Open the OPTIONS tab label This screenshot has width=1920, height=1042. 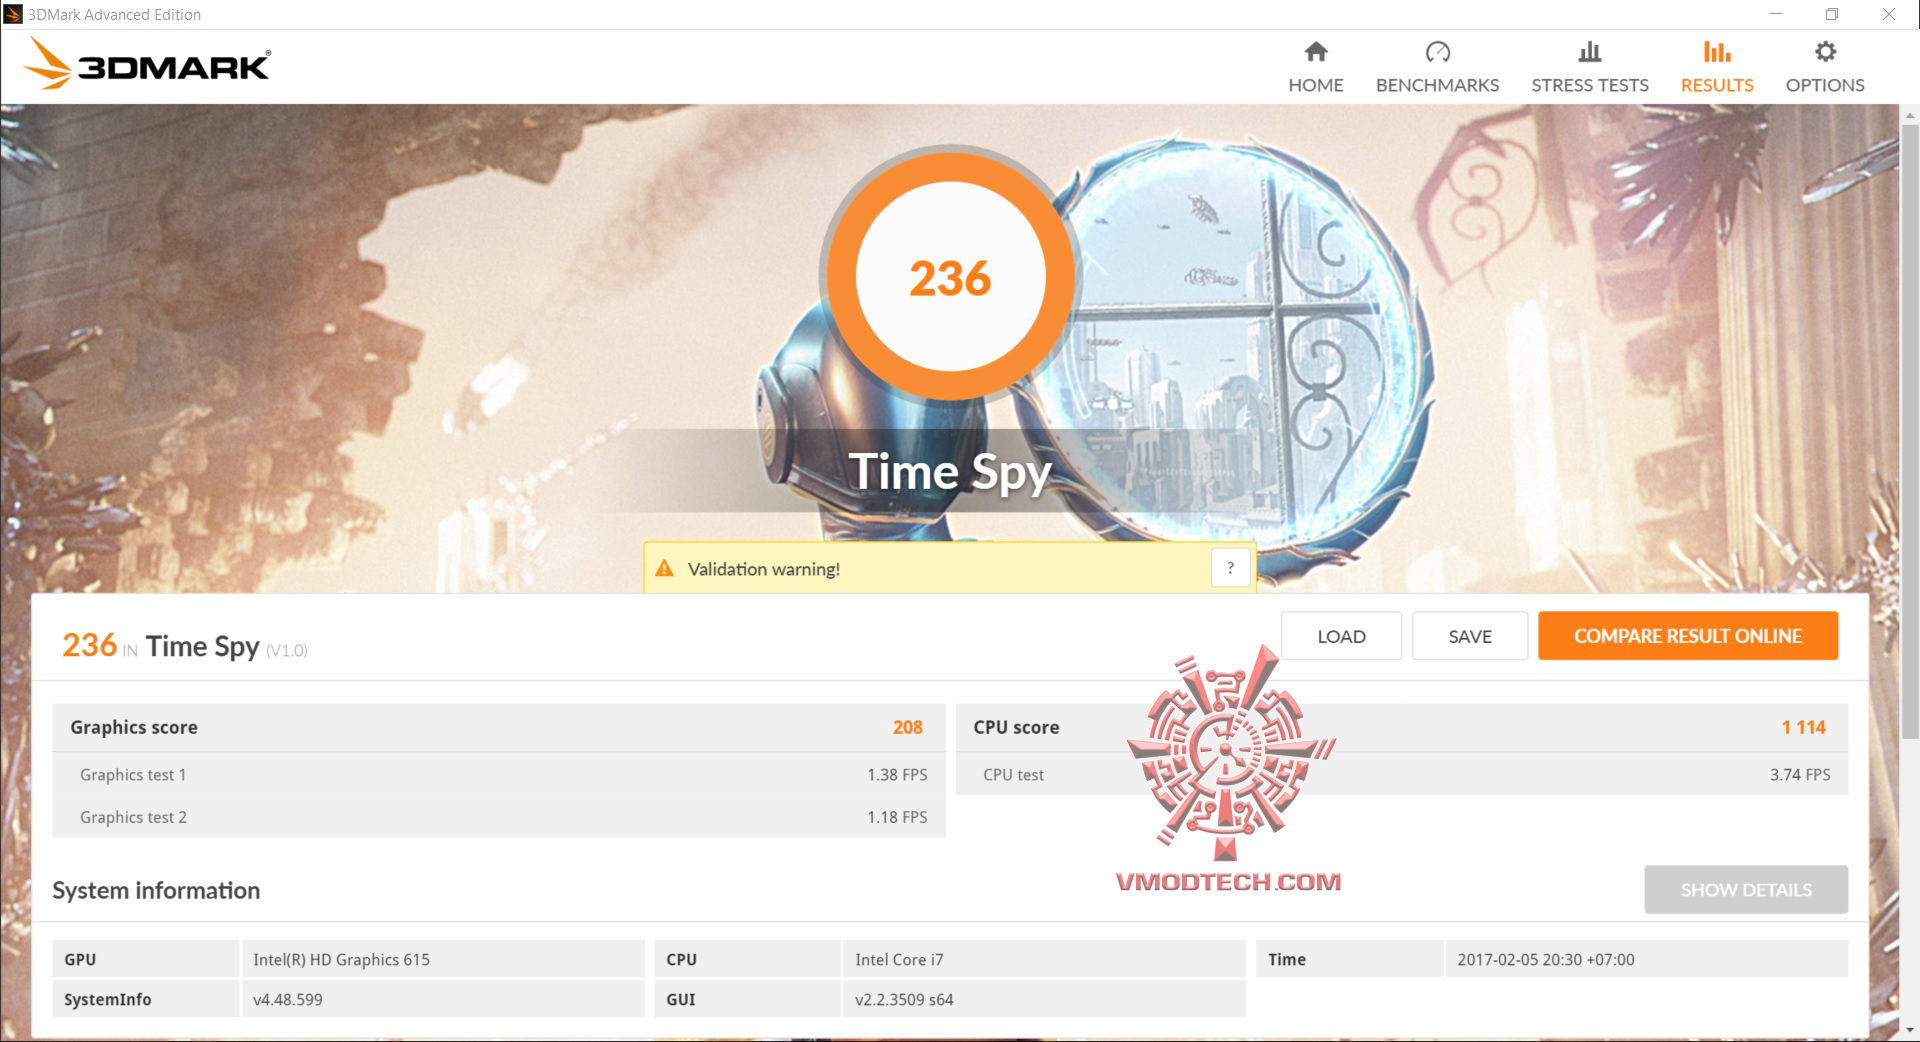click(x=1825, y=85)
